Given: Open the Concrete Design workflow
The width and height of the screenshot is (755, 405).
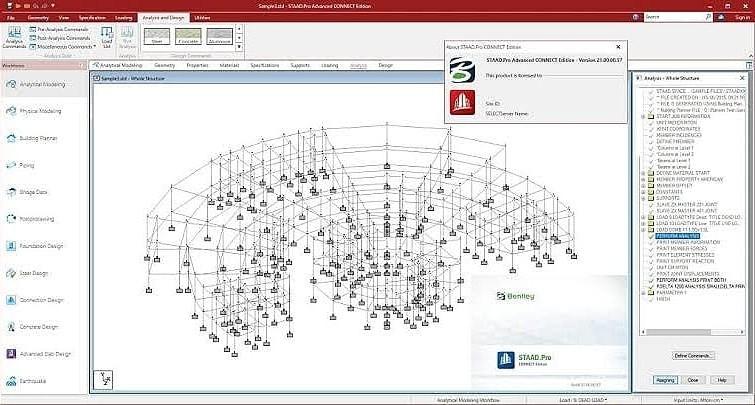Looking at the screenshot, I should click(33, 327).
